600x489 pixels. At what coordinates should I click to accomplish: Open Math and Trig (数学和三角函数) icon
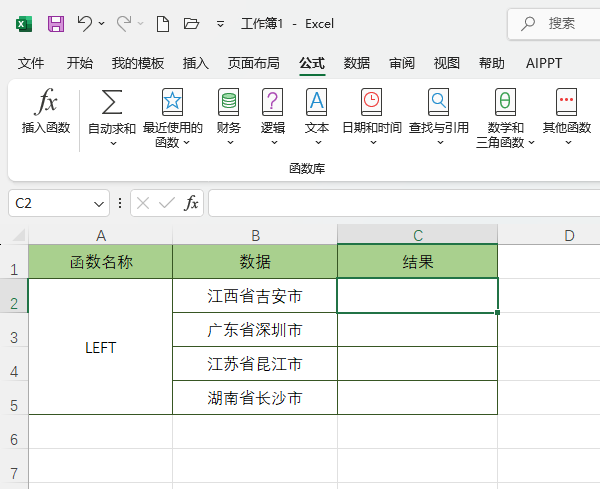coord(505,102)
